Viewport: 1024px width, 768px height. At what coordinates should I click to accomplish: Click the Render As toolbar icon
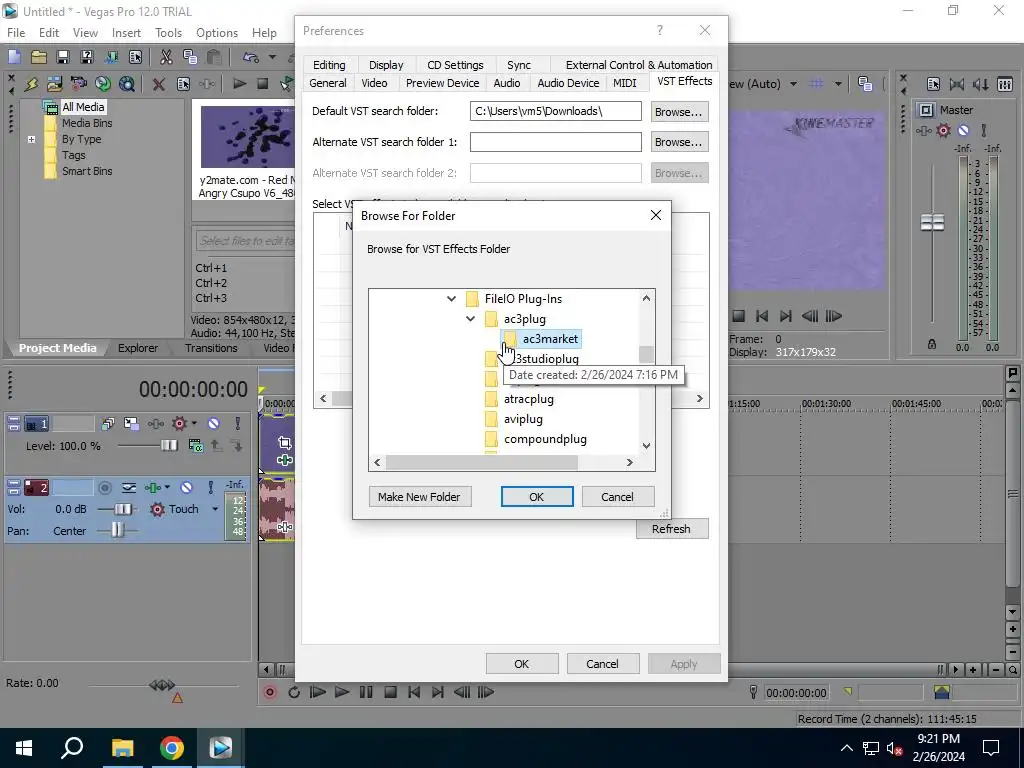(x=112, y=57)
